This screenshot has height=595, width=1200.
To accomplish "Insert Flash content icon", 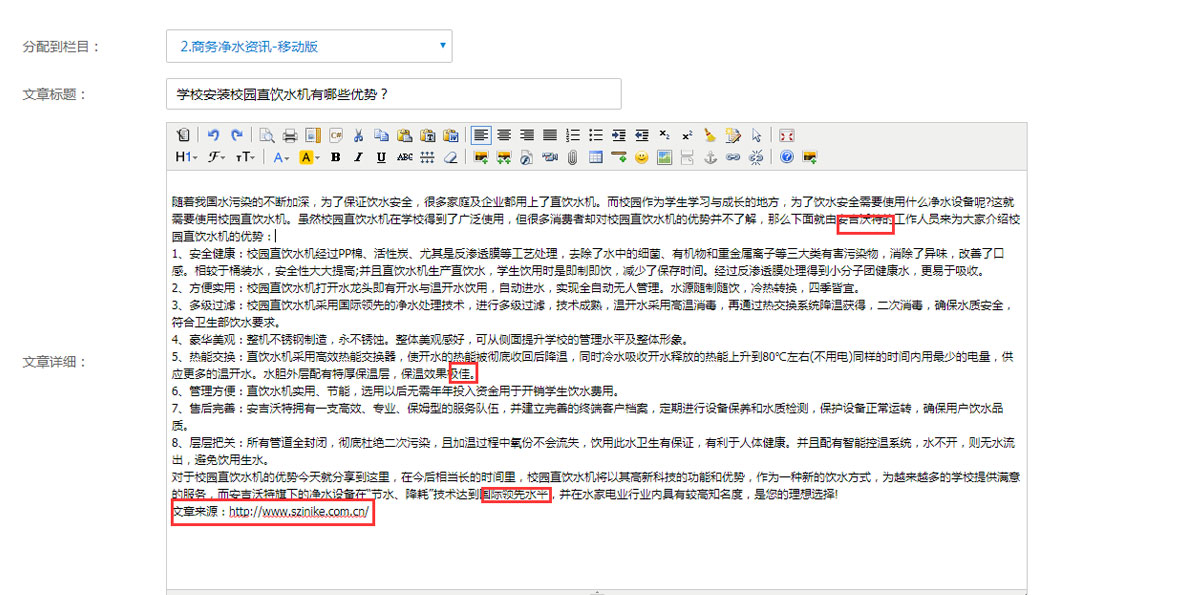I will click(x=527, y=157).
